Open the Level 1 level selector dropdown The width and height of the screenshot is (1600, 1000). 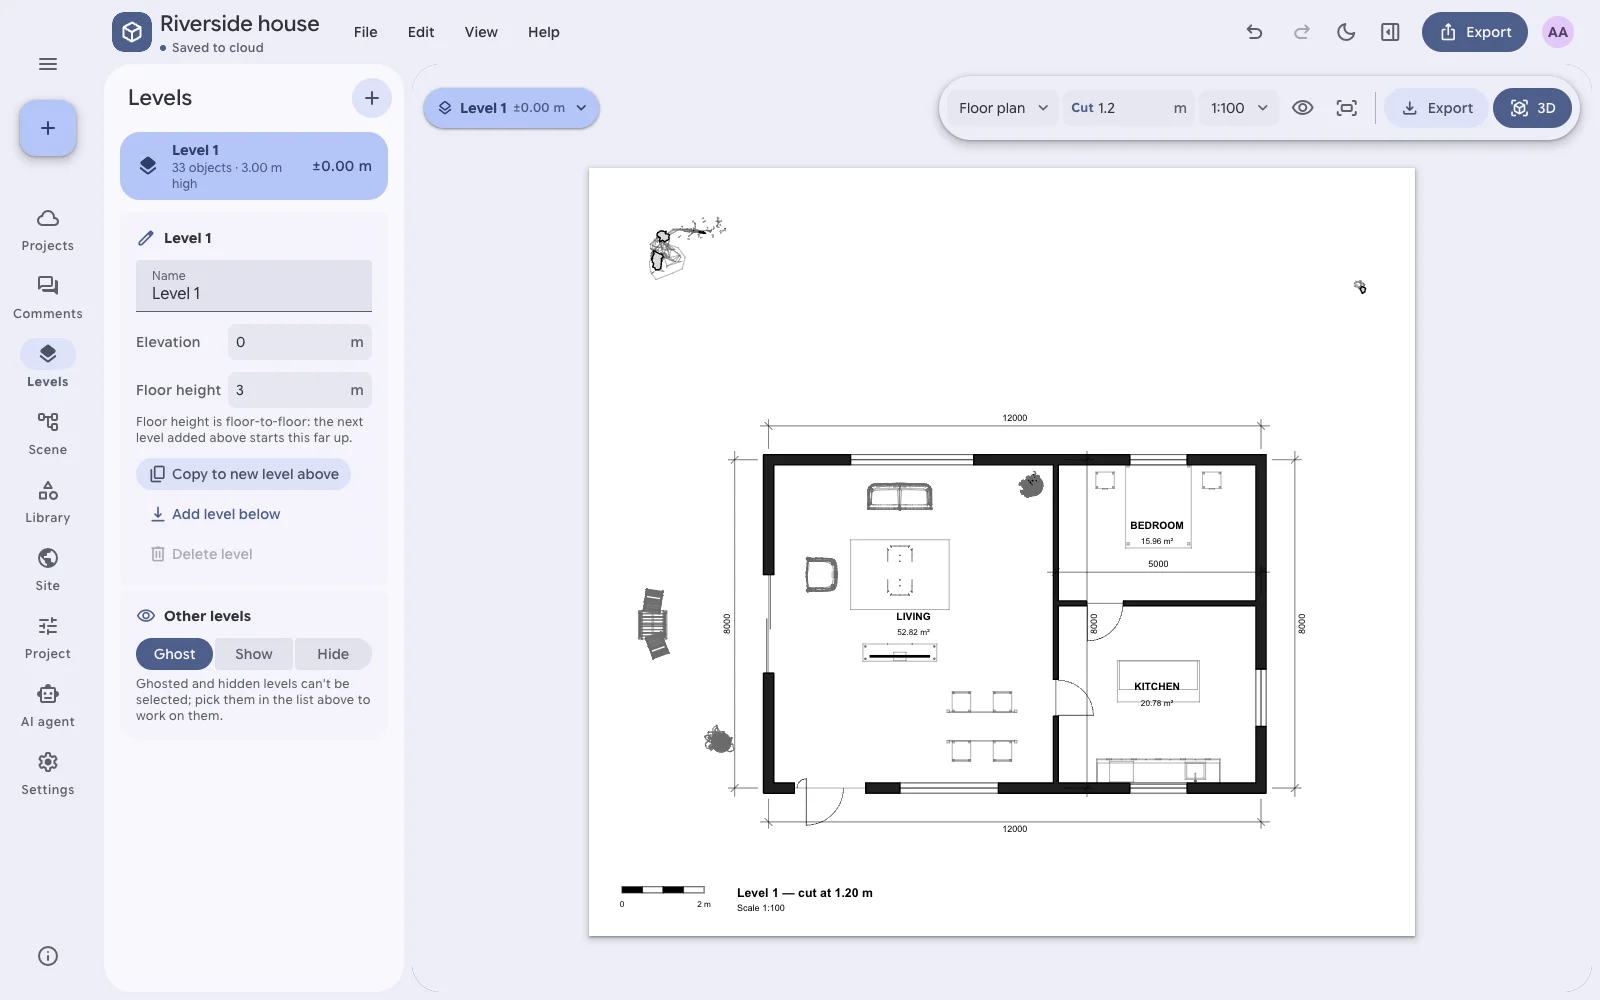[x=511, y=108]
